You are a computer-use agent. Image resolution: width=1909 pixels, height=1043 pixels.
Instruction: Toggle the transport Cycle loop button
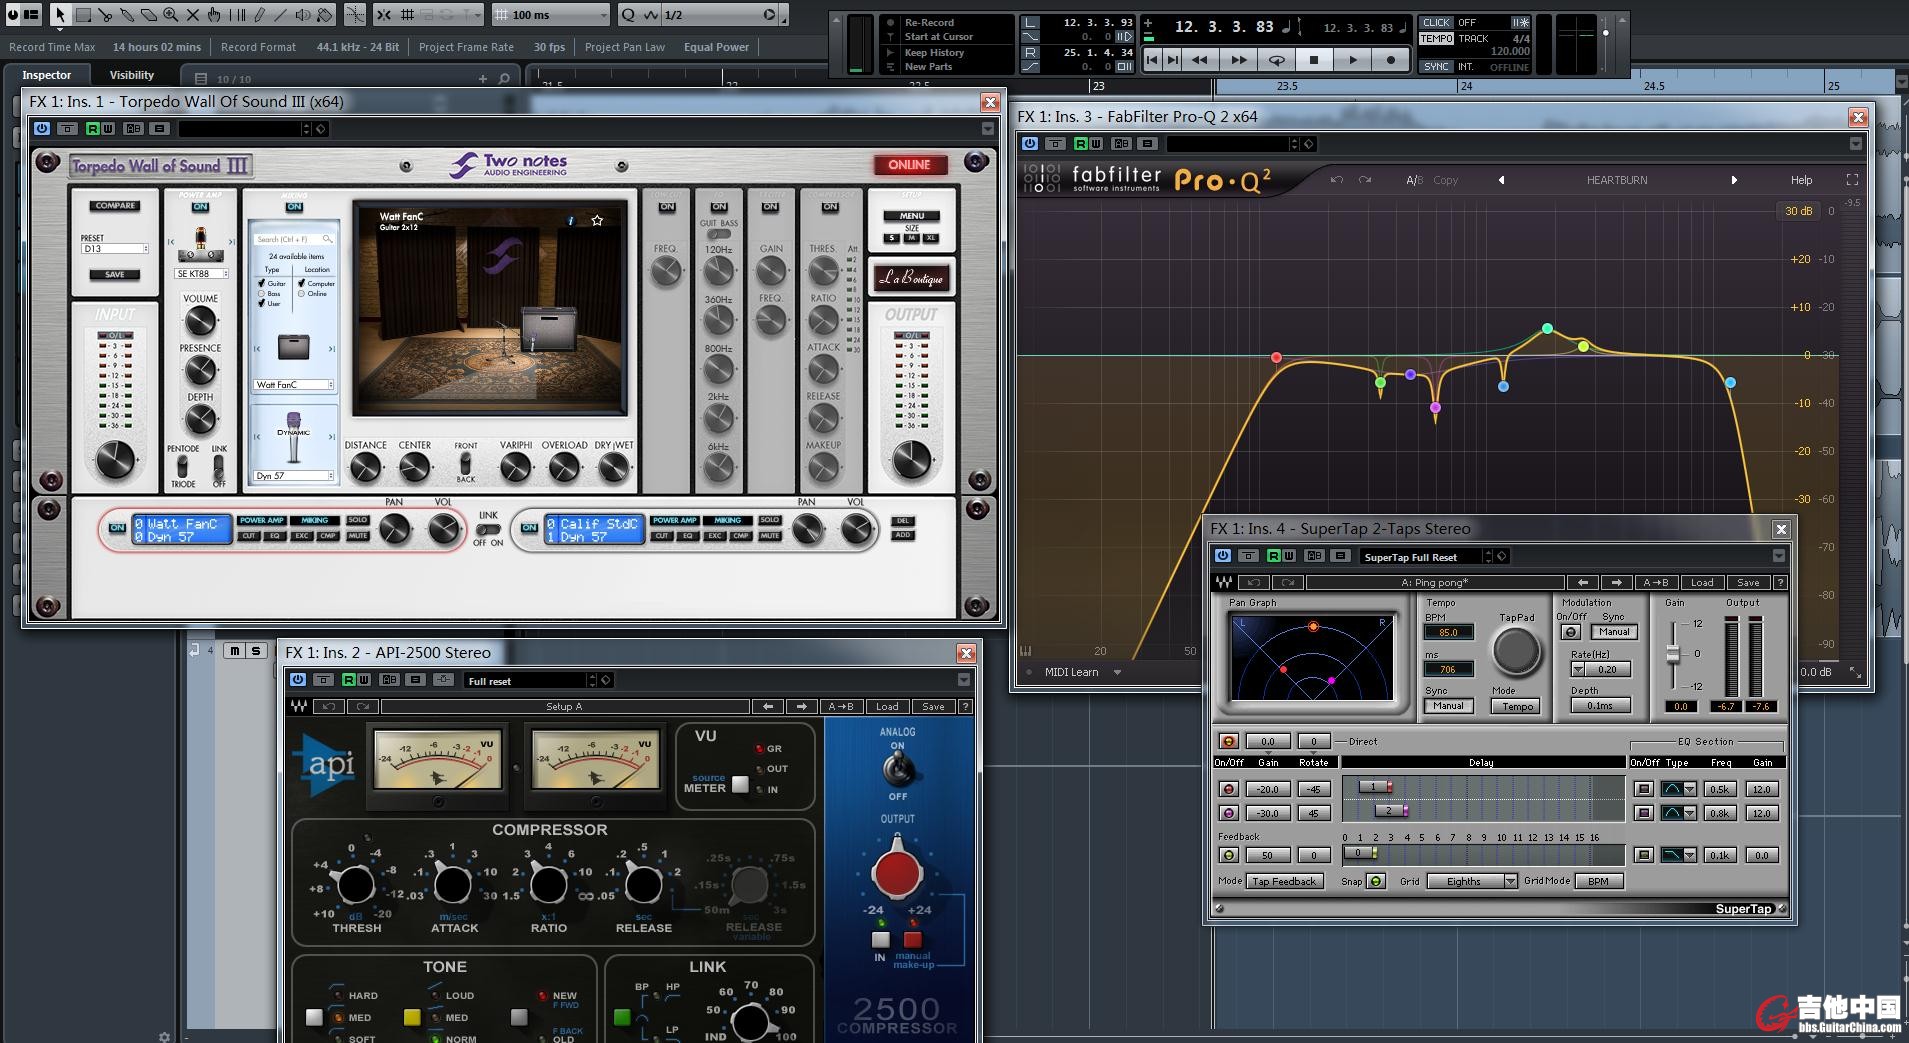(1276, 60)
